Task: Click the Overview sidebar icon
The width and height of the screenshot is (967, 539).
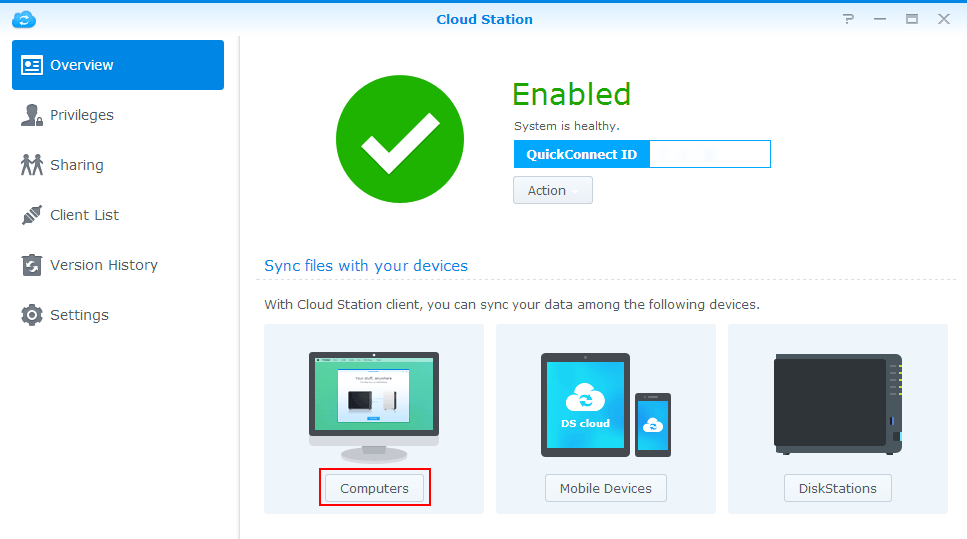Action: pyautogui.click(x=31, y=65)
